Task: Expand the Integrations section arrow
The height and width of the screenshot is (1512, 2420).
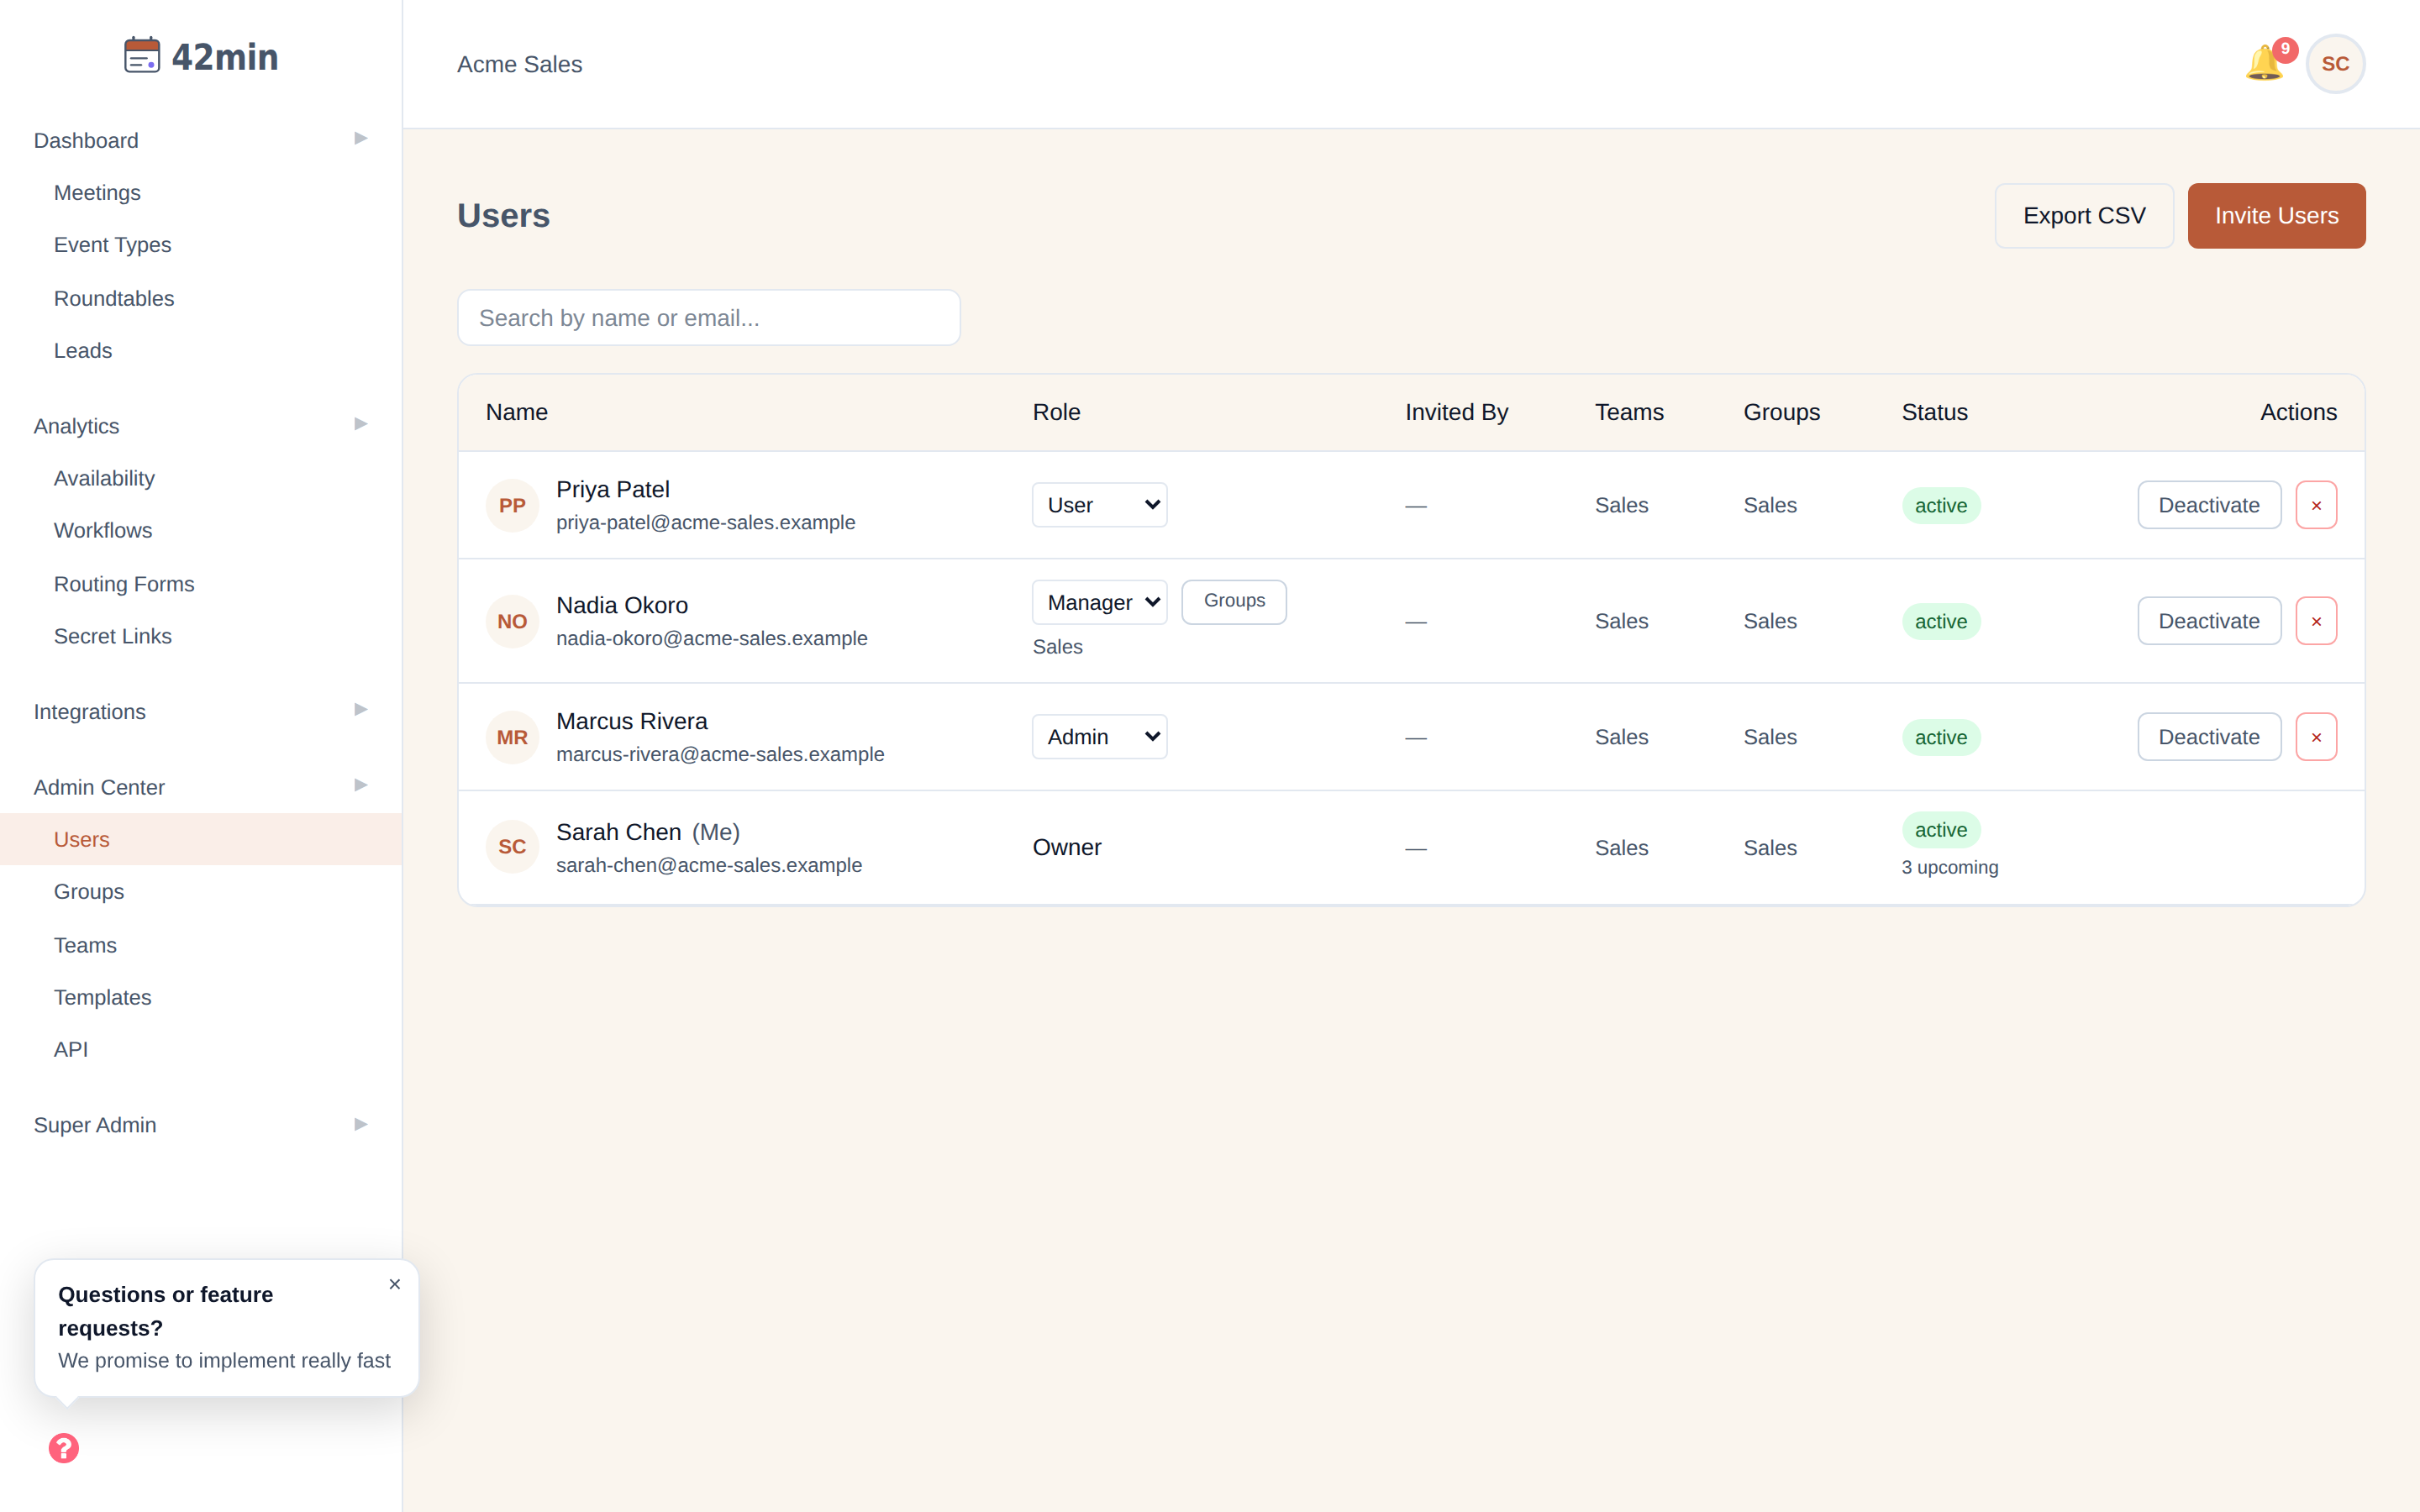Action: [x=361, y=710]
